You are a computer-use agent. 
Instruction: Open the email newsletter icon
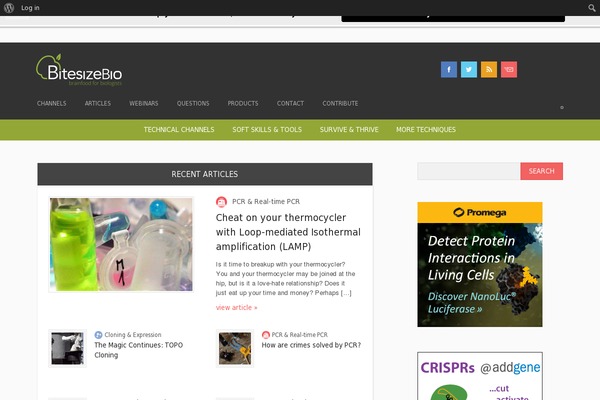[509, 70]
